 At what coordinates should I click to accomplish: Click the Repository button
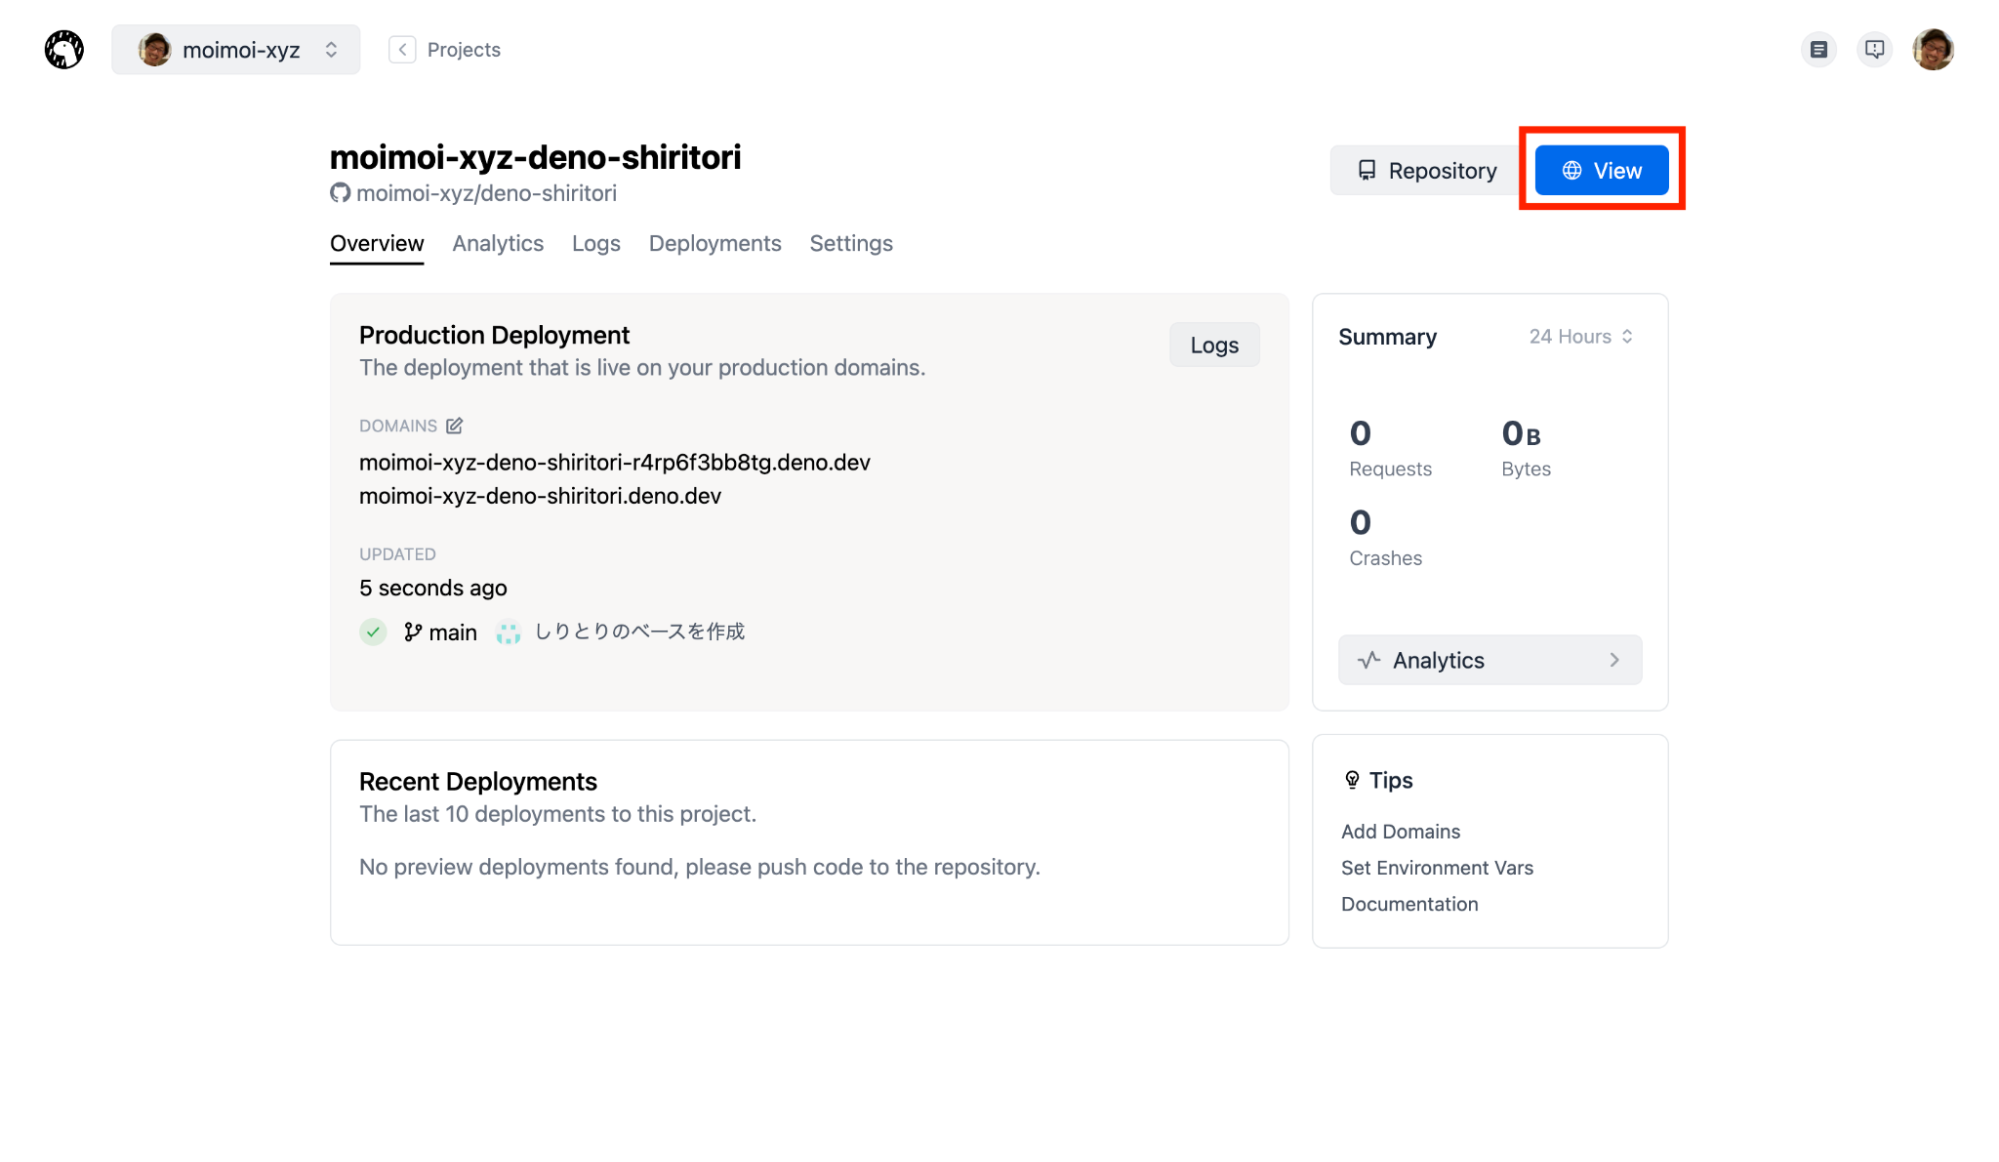(x=1426, y=171)
